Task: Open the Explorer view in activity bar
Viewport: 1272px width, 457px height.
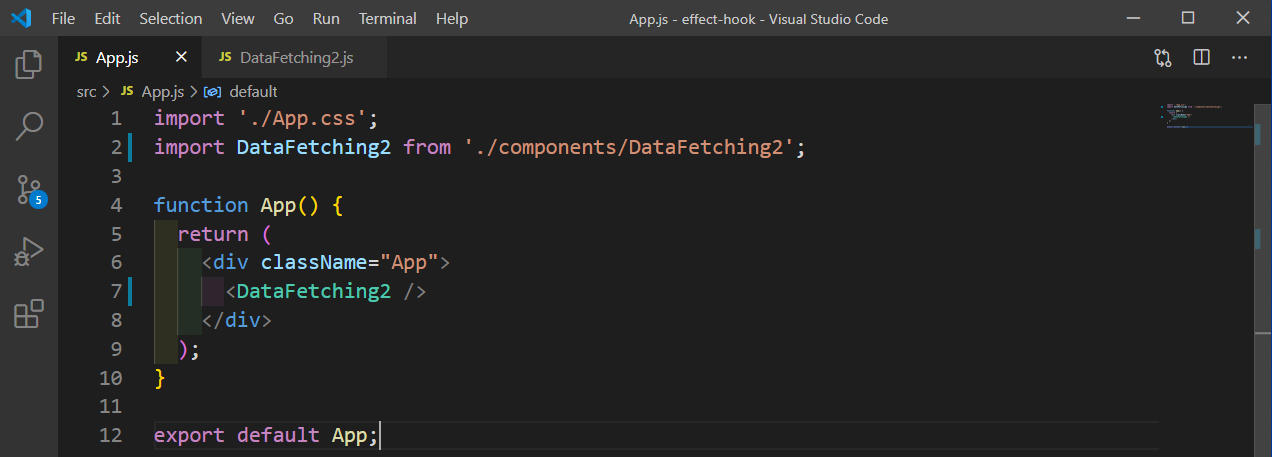Action: pos(28,65)
